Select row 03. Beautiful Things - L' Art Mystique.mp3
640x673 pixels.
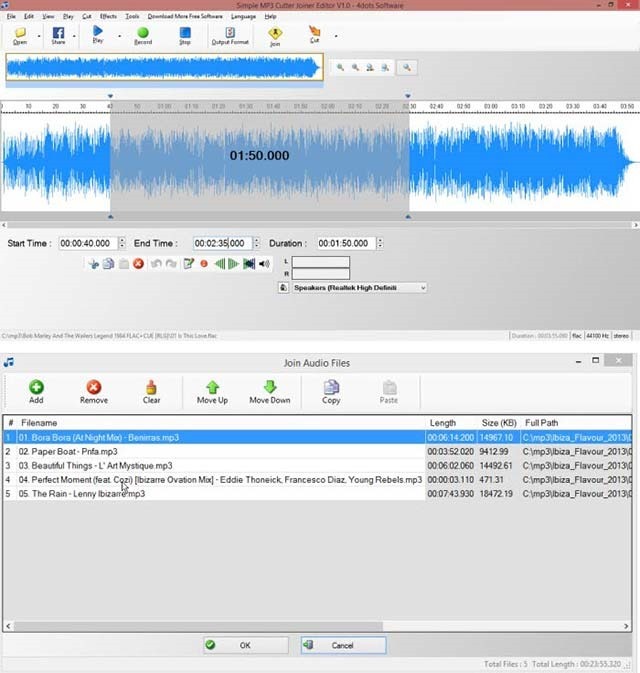tap(317, 466)
